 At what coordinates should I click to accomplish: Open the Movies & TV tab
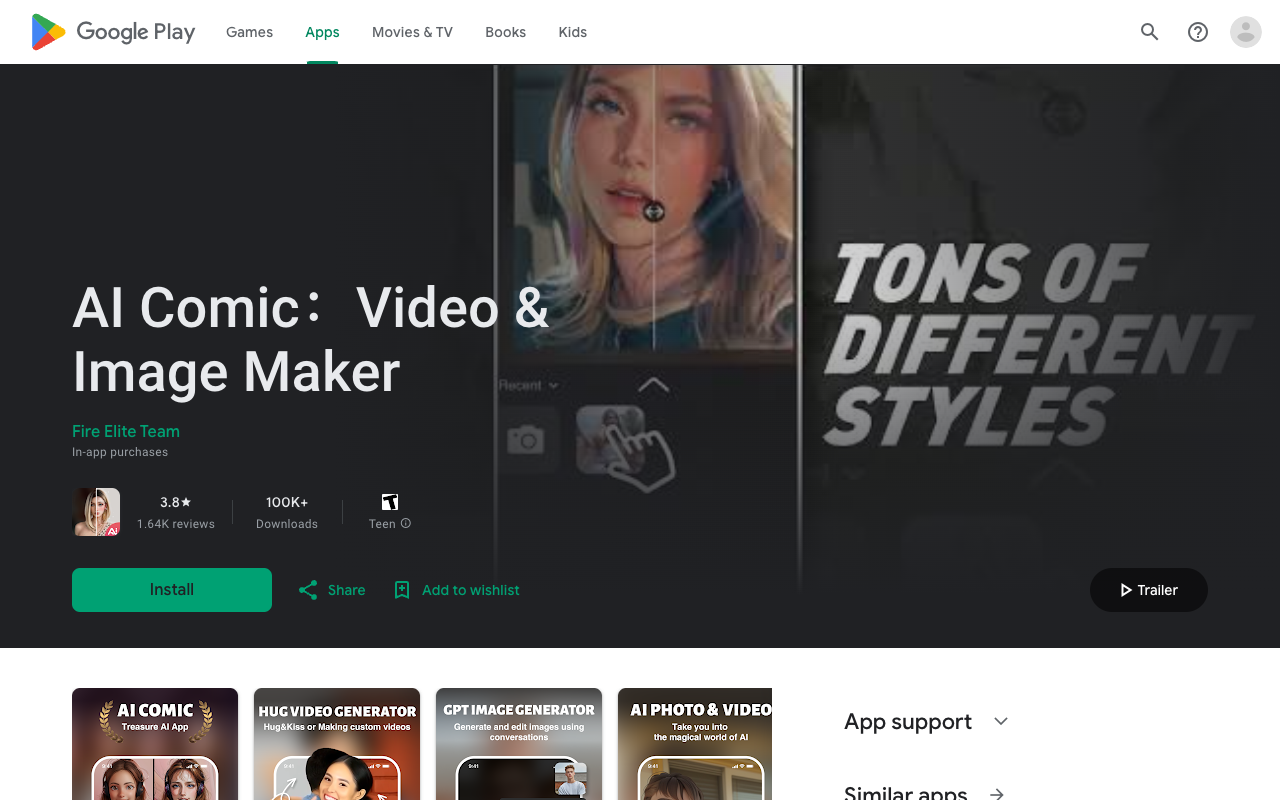[412, 32]
